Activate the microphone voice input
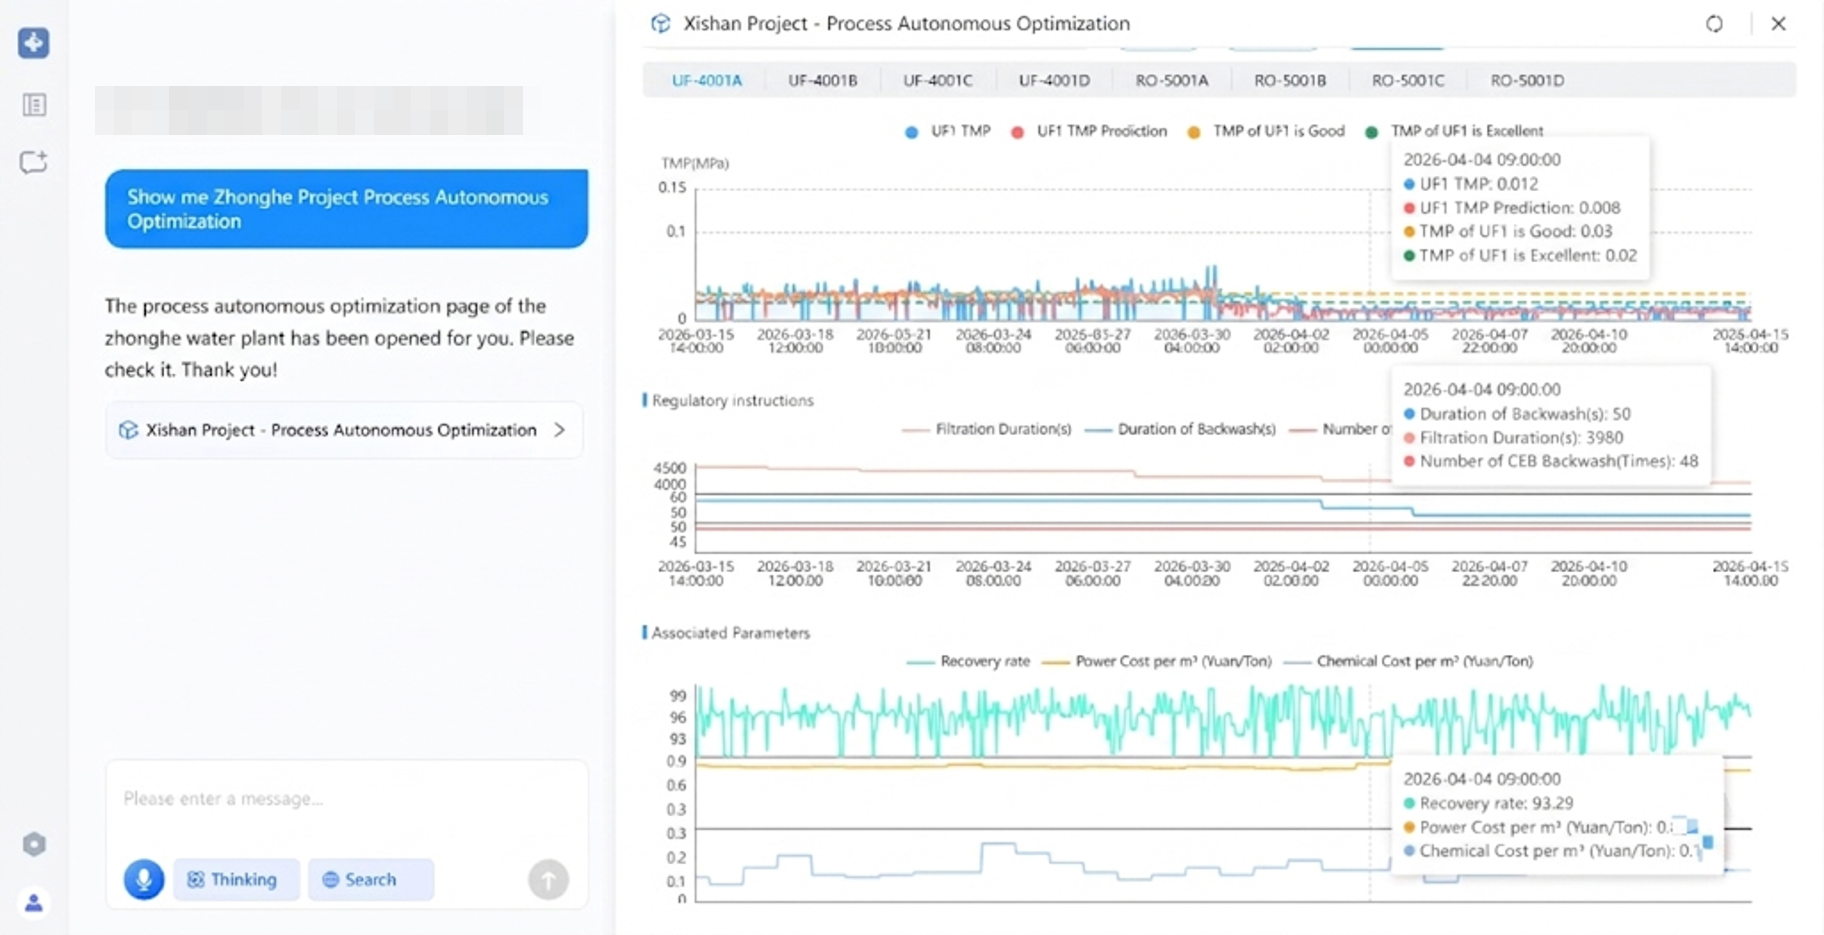The width and height of the screenshot is (1824, 935). pos(144,879)
